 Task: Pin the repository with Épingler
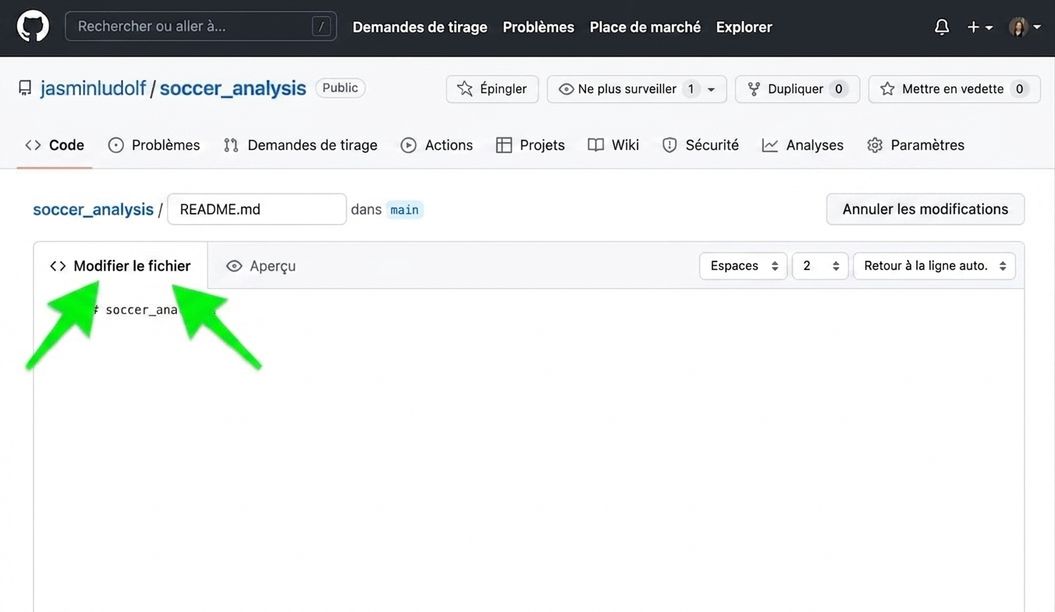point(492,89)
